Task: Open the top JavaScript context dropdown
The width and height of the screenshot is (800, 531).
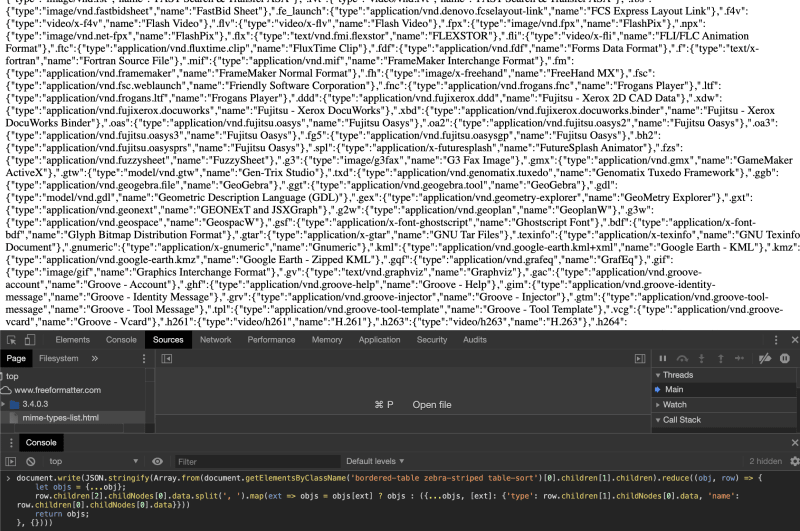Action: pos(93,462)
